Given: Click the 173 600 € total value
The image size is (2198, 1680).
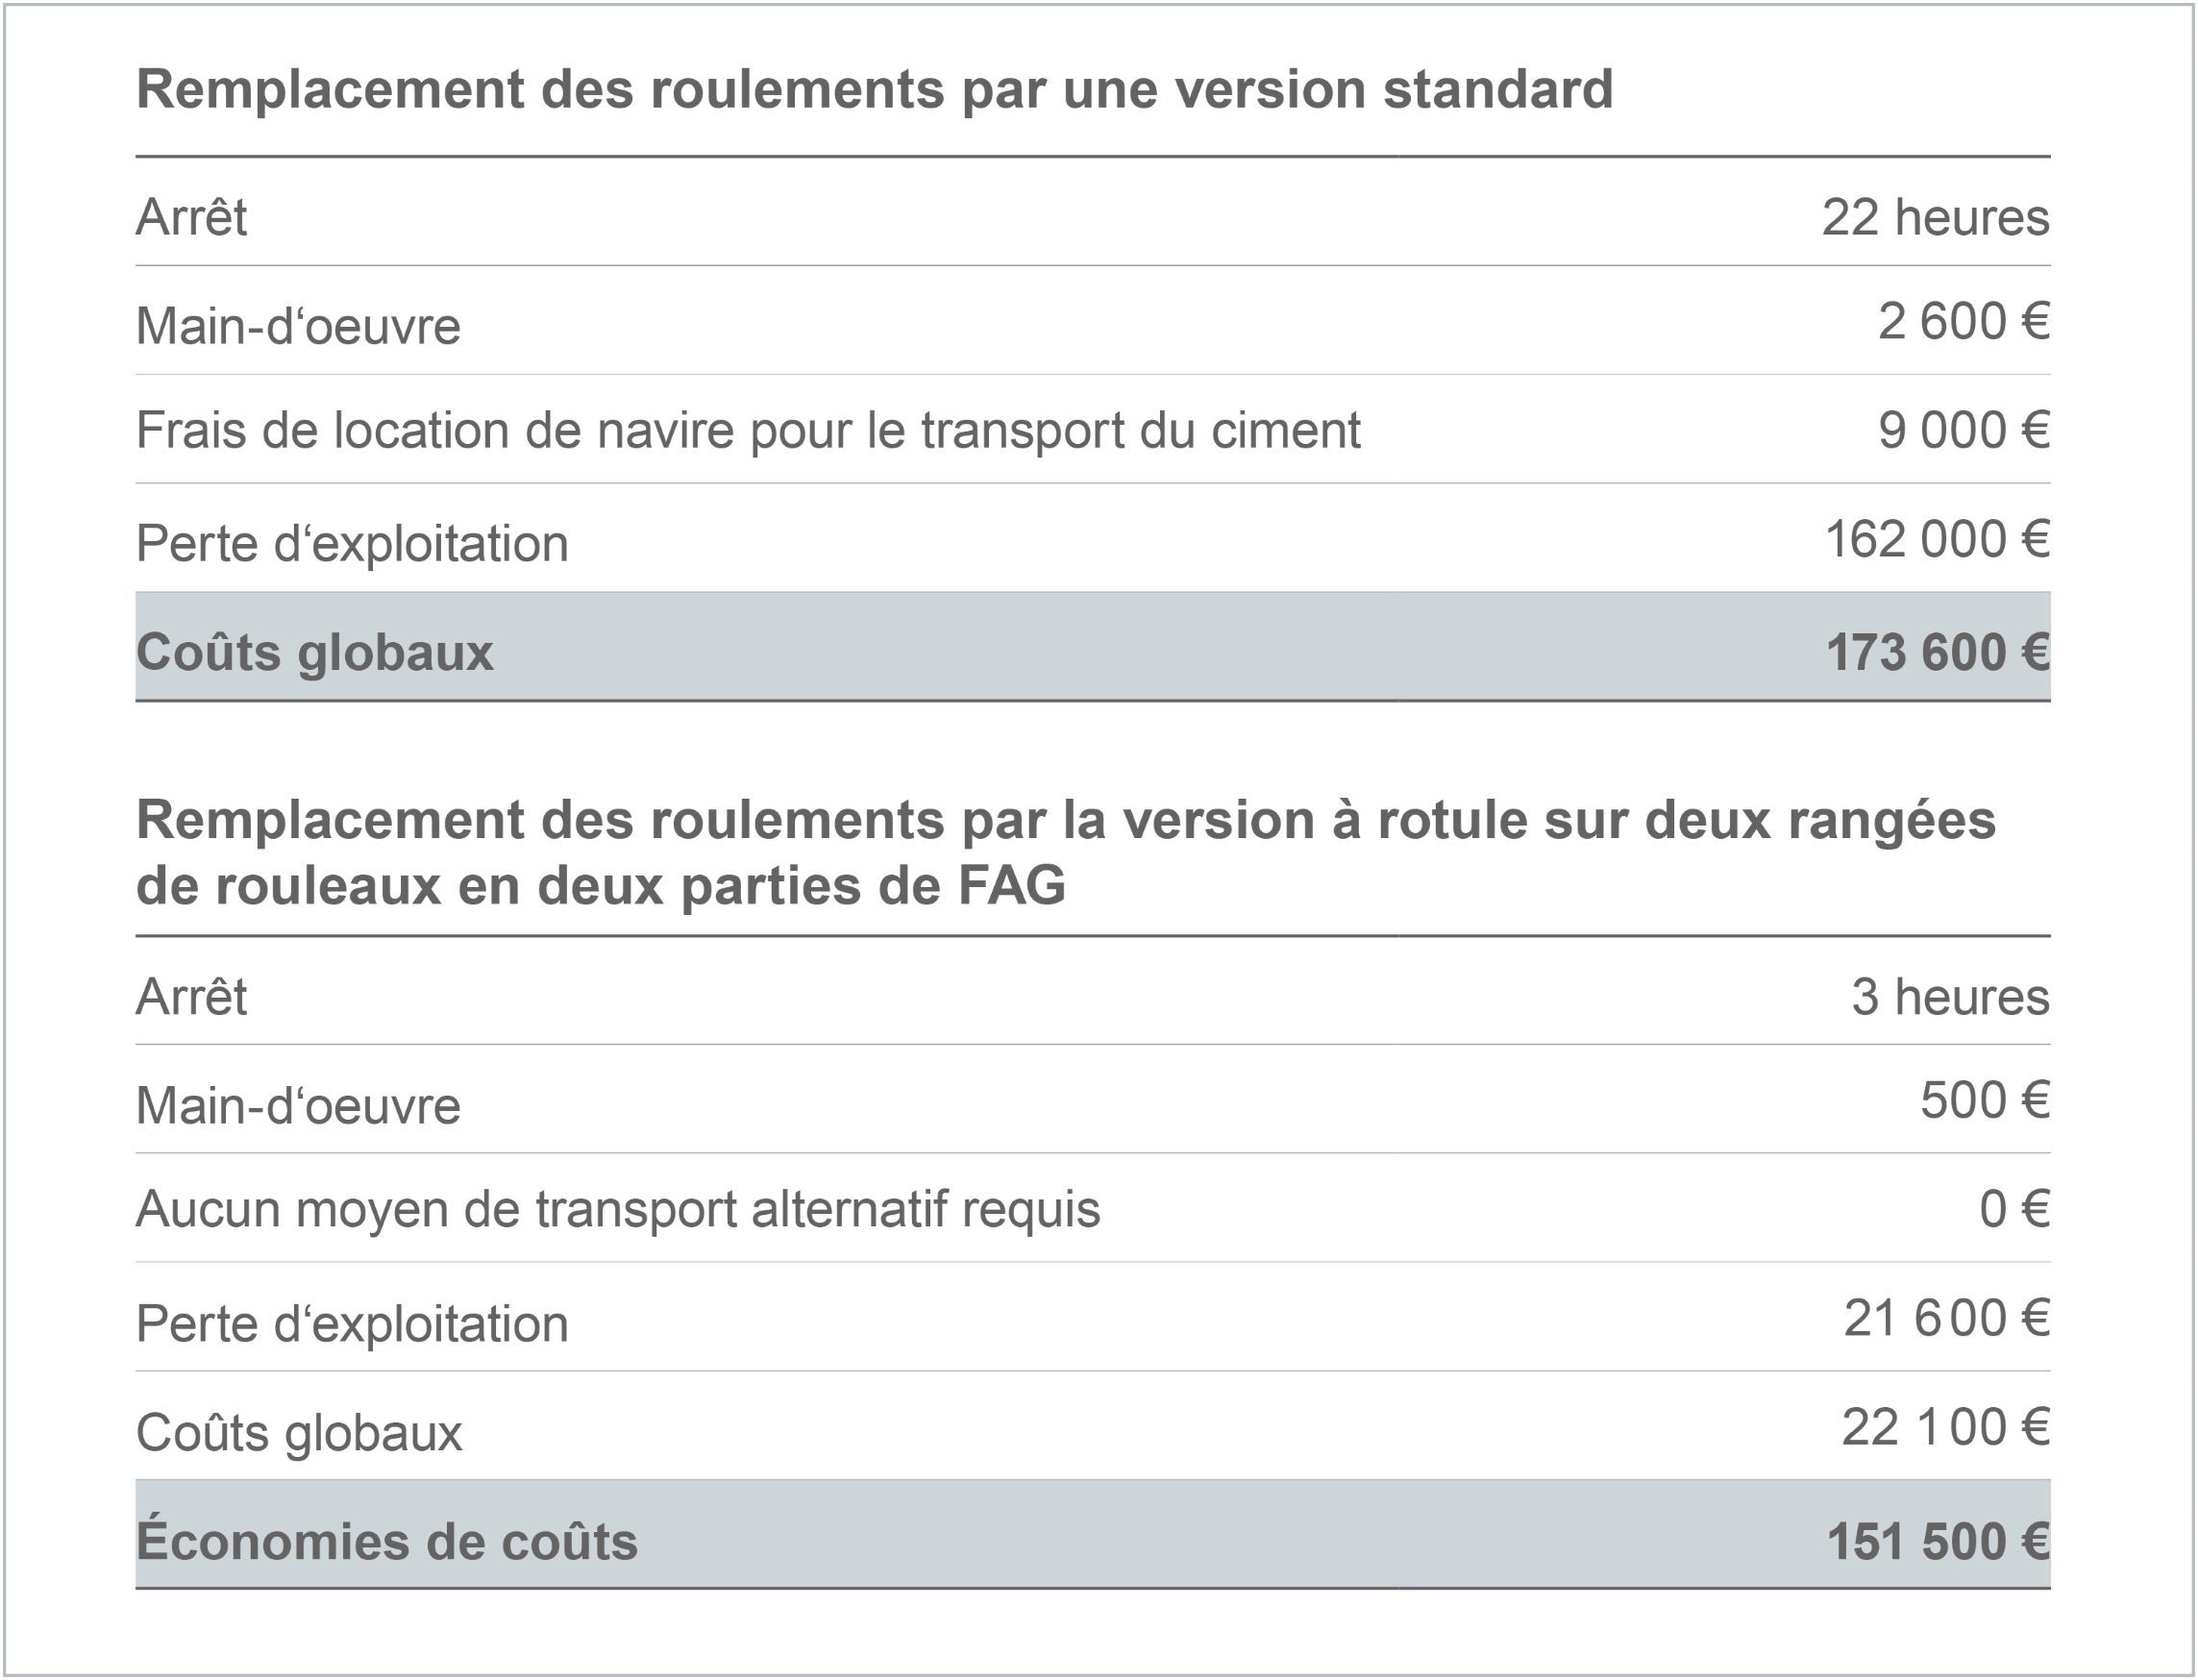Looking at the screenshot, I should [x=1938, y=653].
